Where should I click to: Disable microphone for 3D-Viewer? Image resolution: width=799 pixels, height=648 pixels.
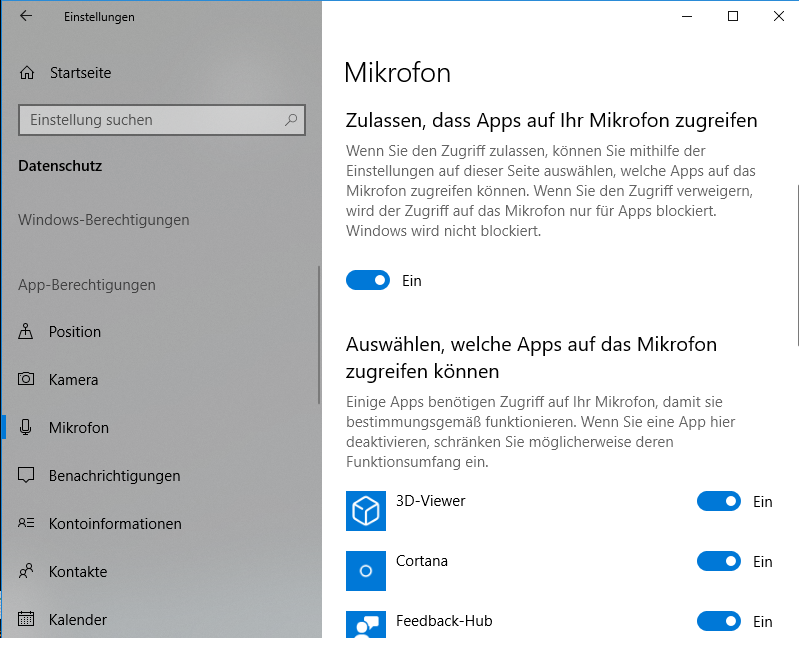click(719, 501)
